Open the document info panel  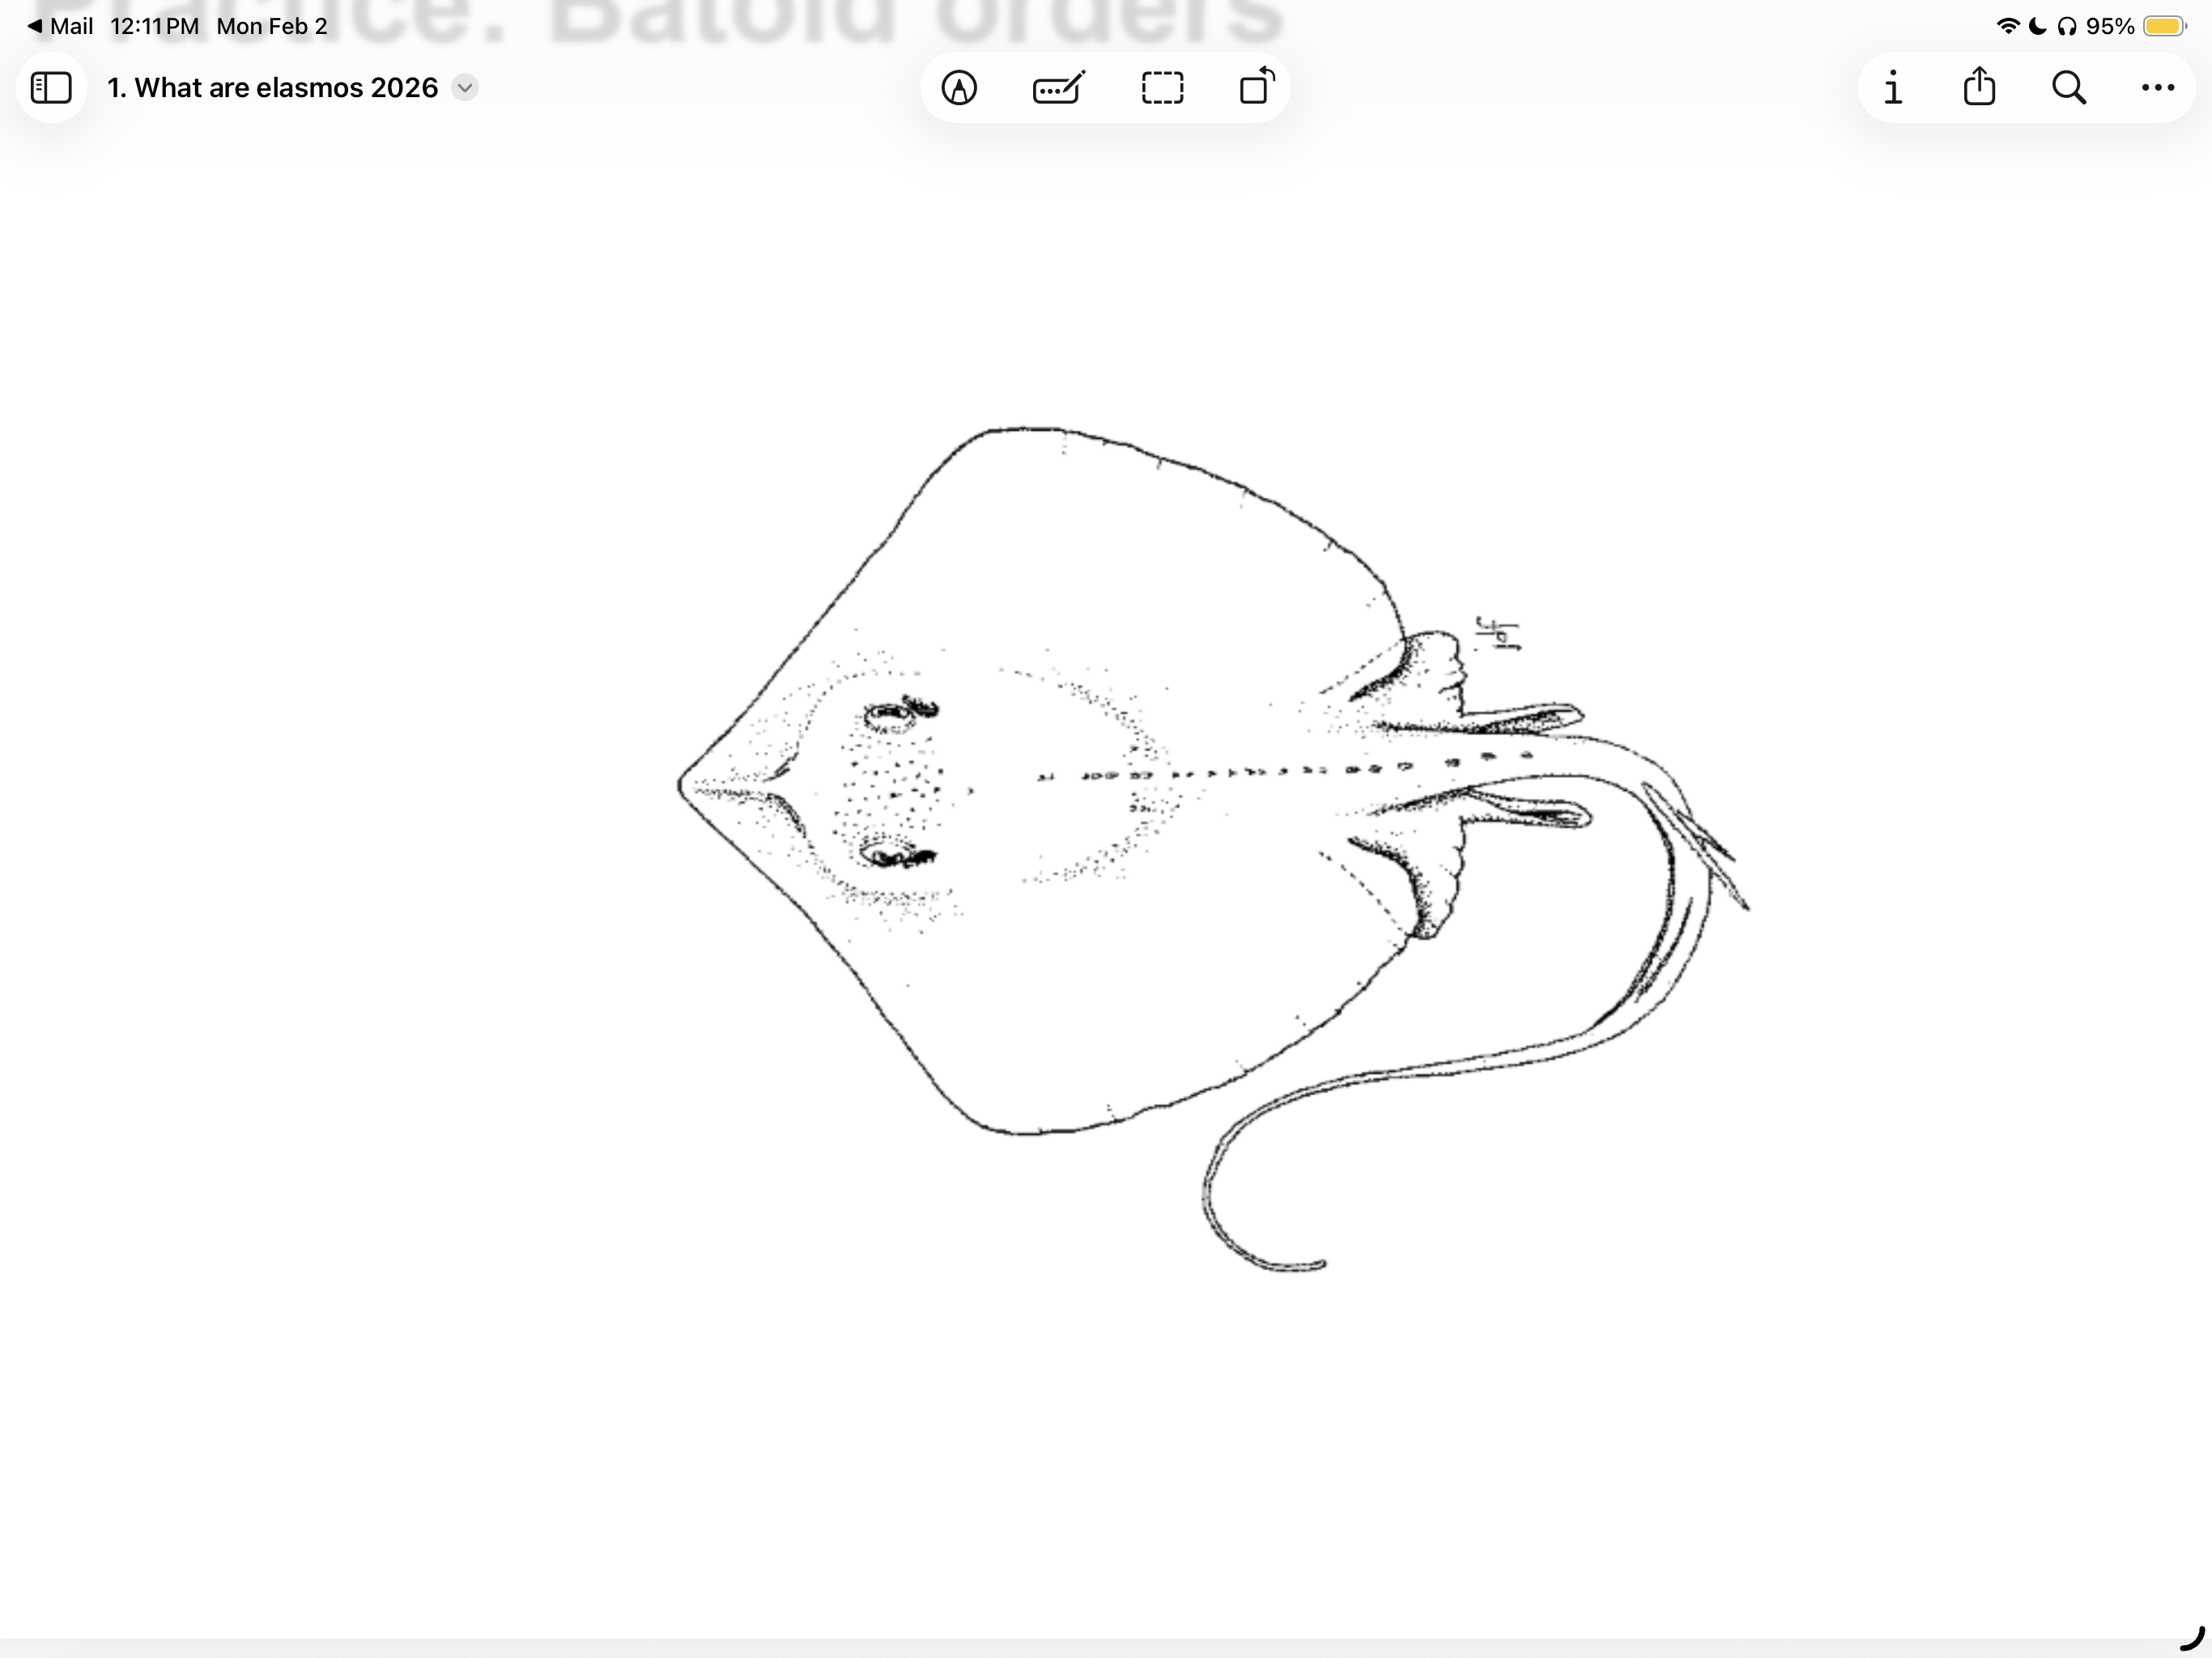point(1892,88)
